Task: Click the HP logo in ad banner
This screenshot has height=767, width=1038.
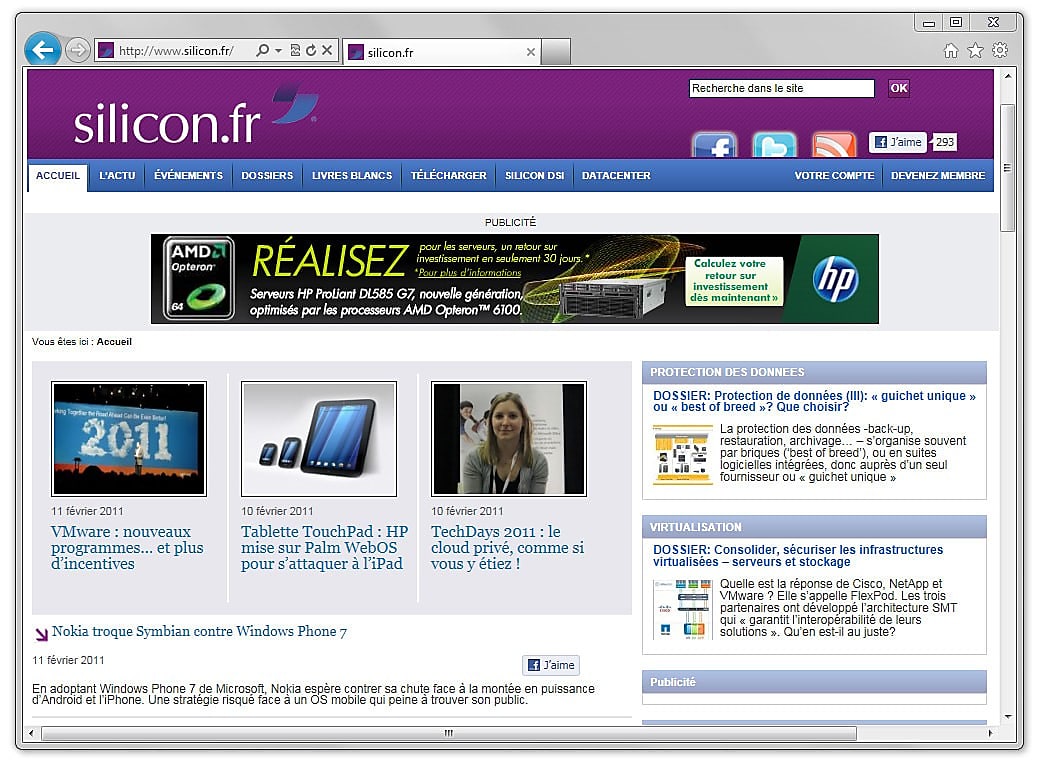Action: click(835, 279)
